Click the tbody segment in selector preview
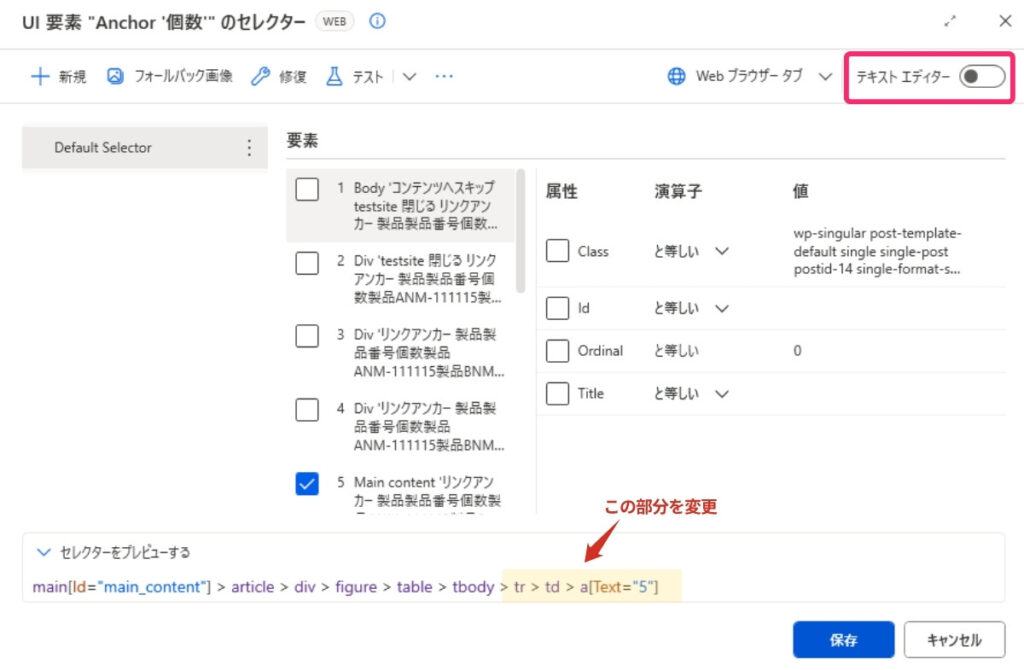The image size is (1024, 670). (473, 586)
